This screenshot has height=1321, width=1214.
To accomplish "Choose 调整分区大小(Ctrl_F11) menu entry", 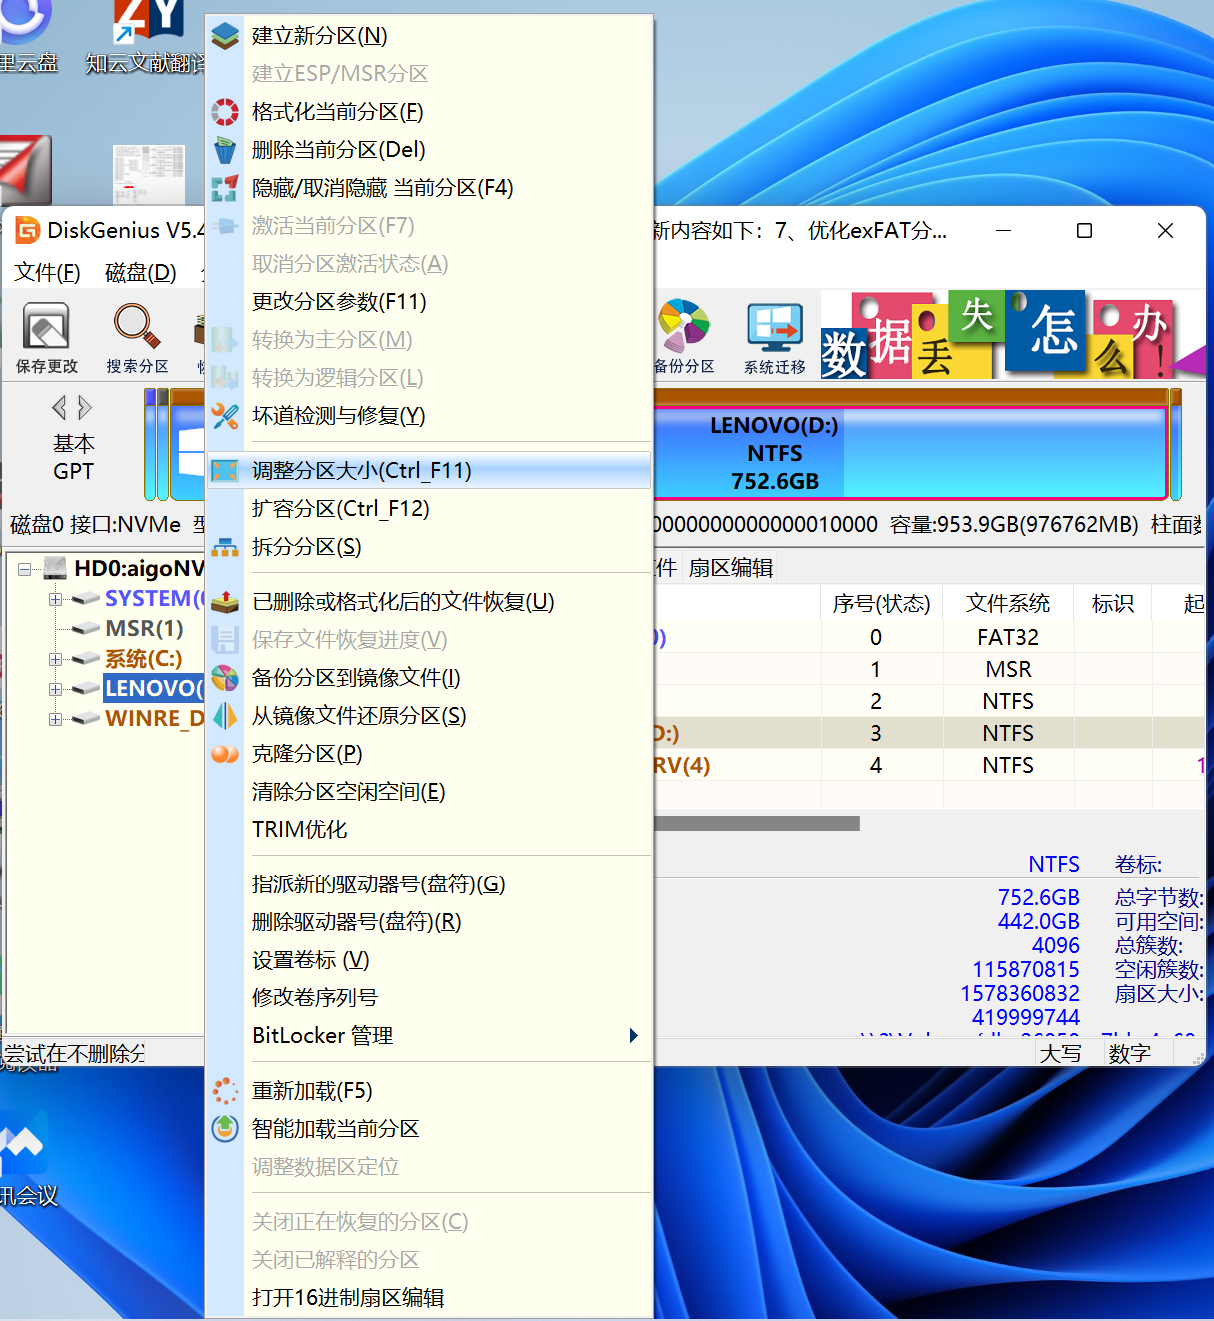I will click(x=429, y=471).
